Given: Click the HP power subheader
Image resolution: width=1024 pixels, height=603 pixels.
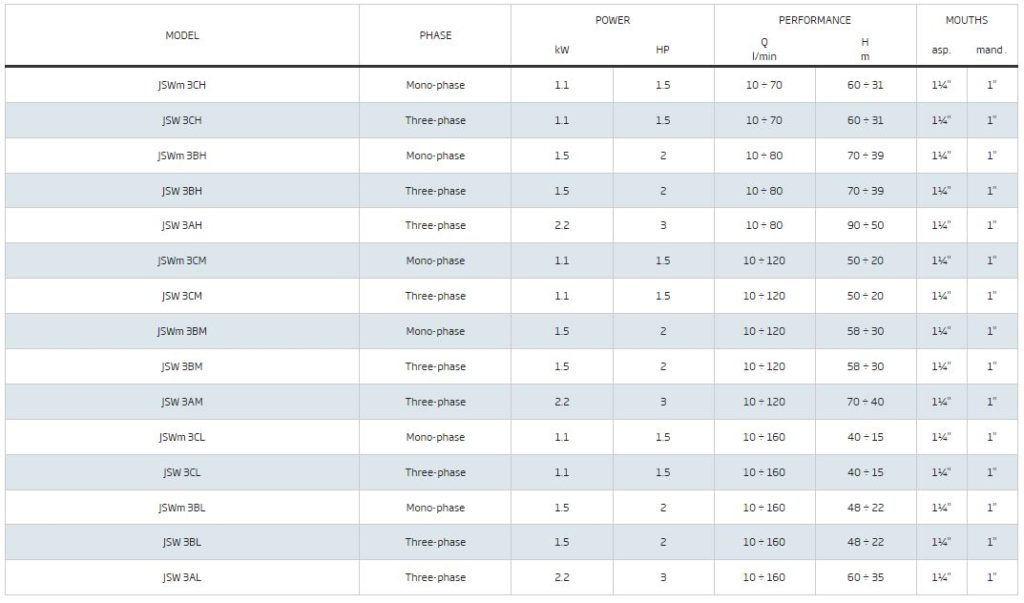Looking at the screenshot, I should tap(663, 50).
